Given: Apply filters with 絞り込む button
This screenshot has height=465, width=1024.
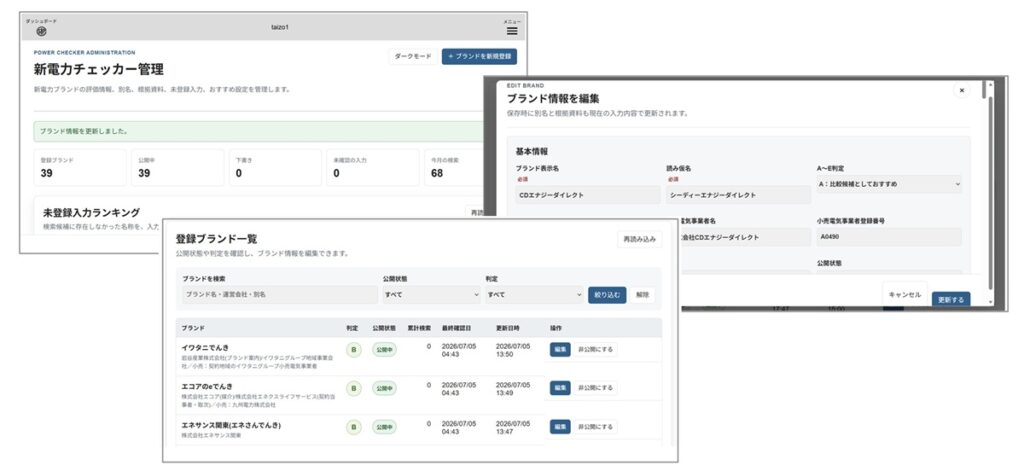Looking at the screenshot, I should (607, 295).
